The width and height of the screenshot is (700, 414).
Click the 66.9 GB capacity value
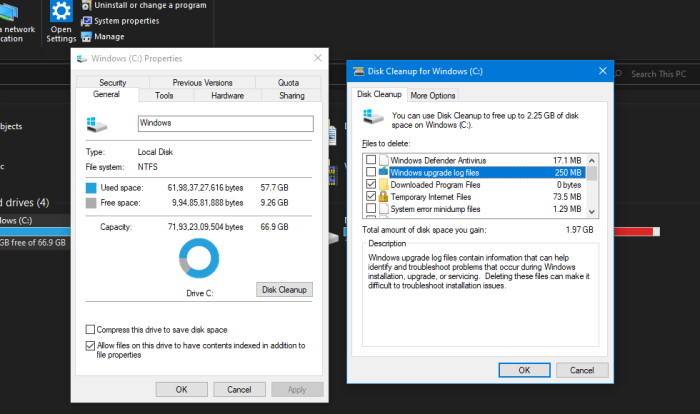275,227
